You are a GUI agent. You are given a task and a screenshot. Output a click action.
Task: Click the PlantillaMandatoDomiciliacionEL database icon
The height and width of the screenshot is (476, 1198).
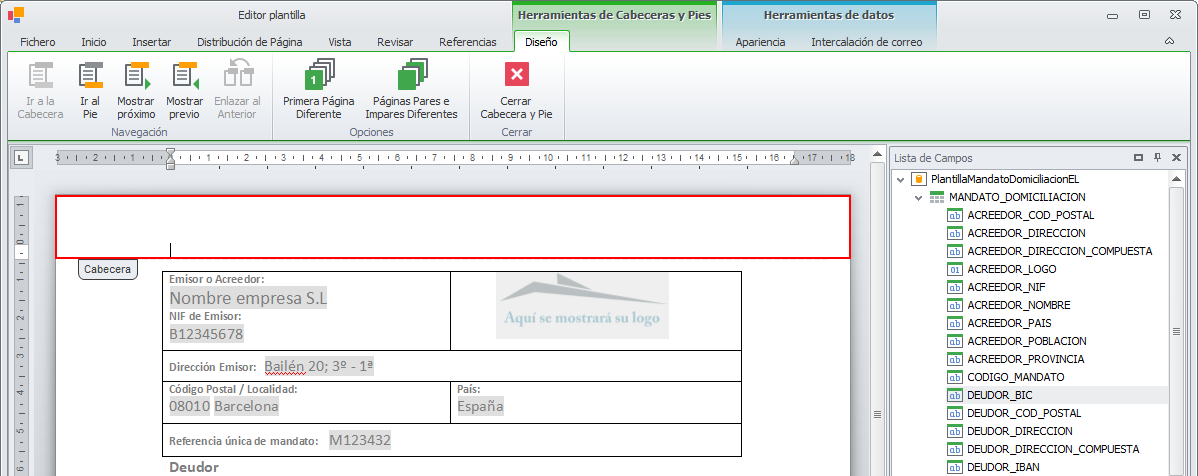920,179
